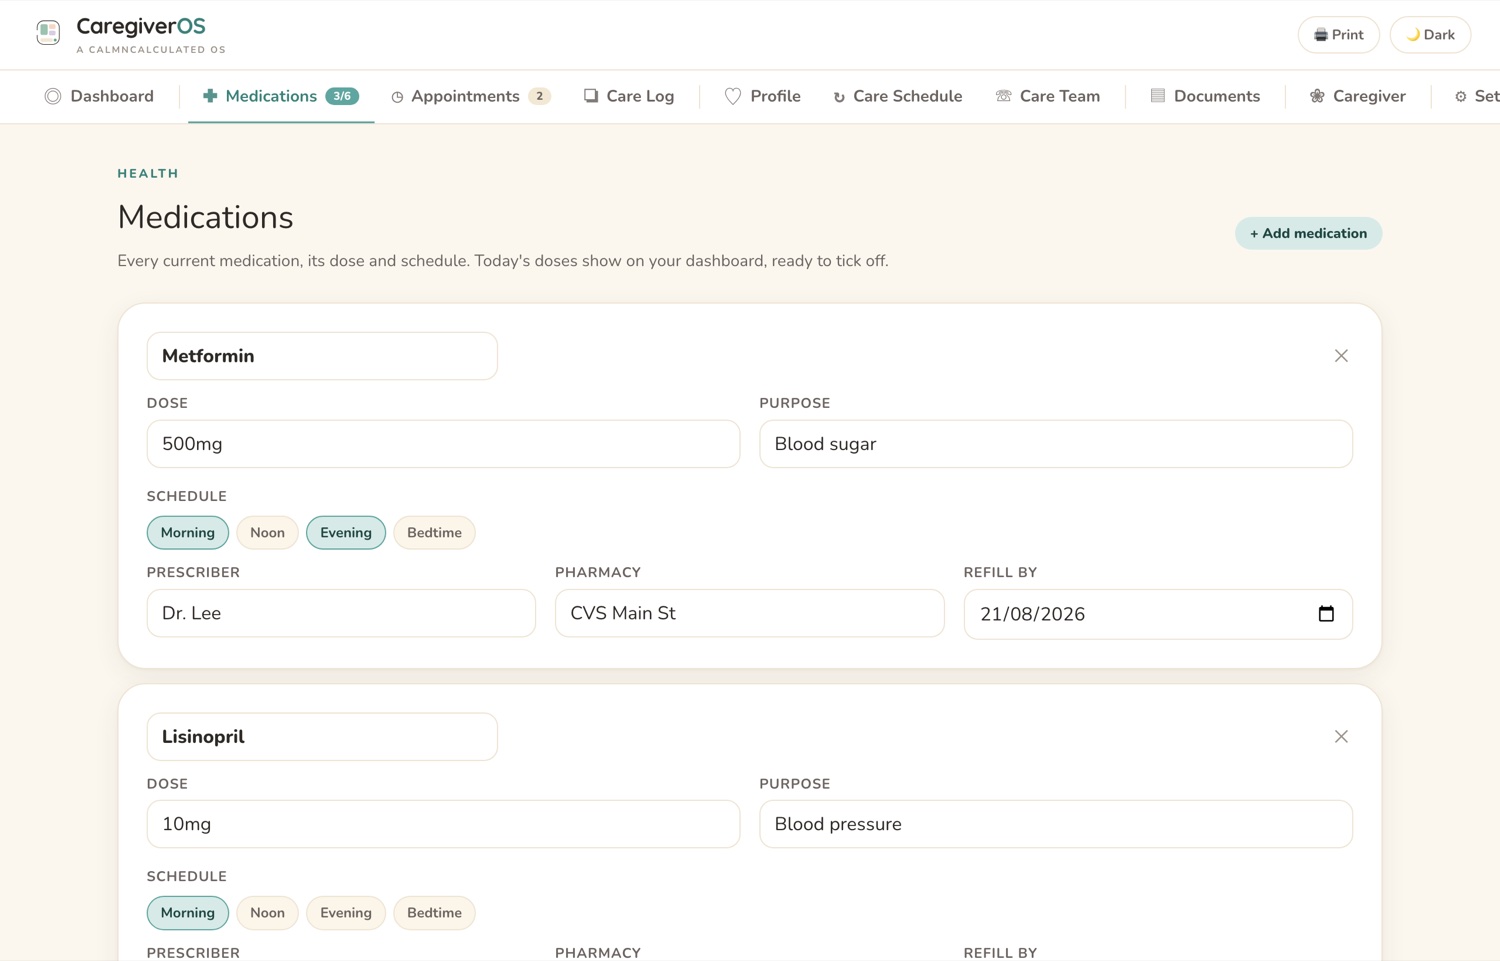Click the Print button
The width and height of the screenshot is (1500, 961).
(1338, 35)
